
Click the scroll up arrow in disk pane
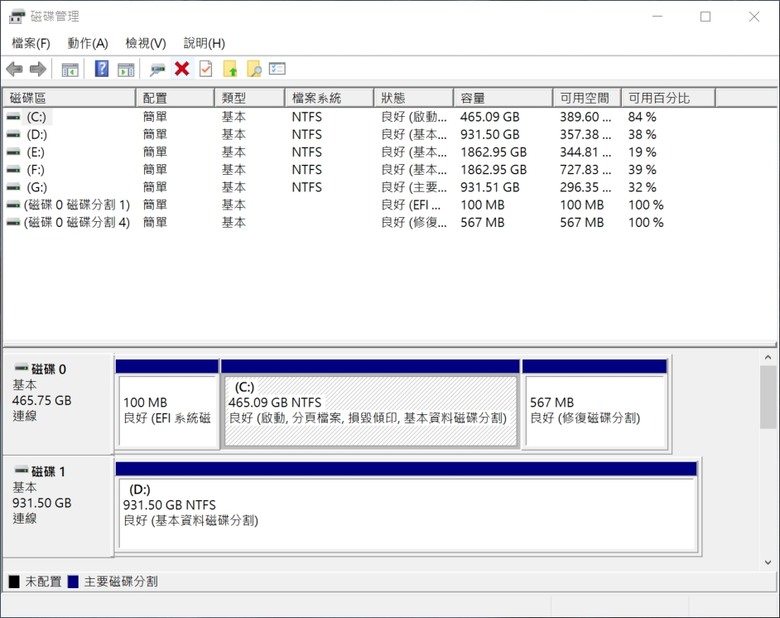(768, 358)
